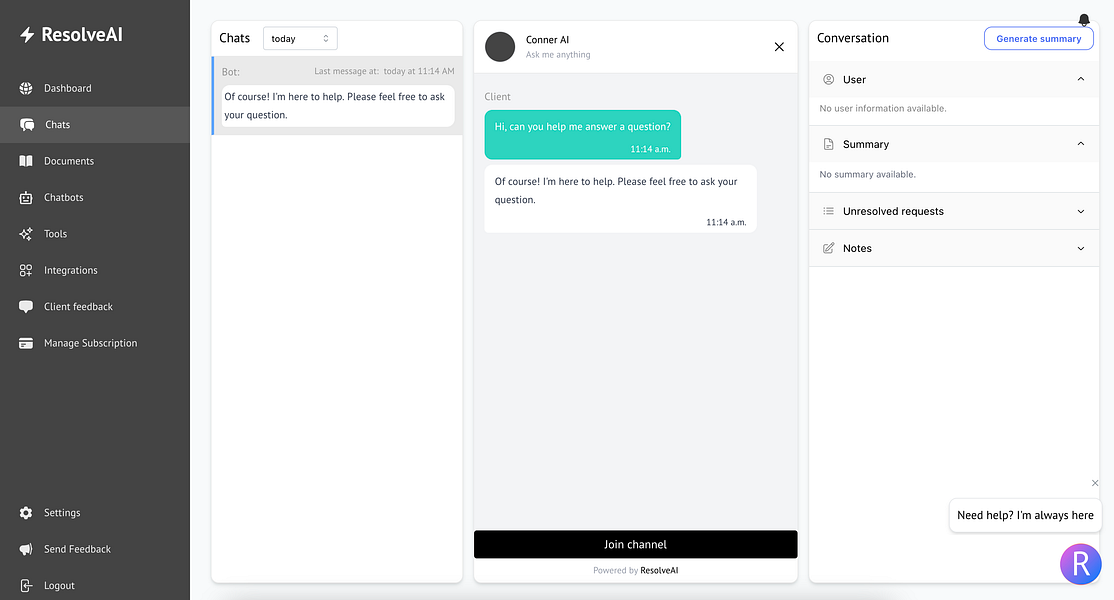Click the Integrations grid icon

(26, 271)
